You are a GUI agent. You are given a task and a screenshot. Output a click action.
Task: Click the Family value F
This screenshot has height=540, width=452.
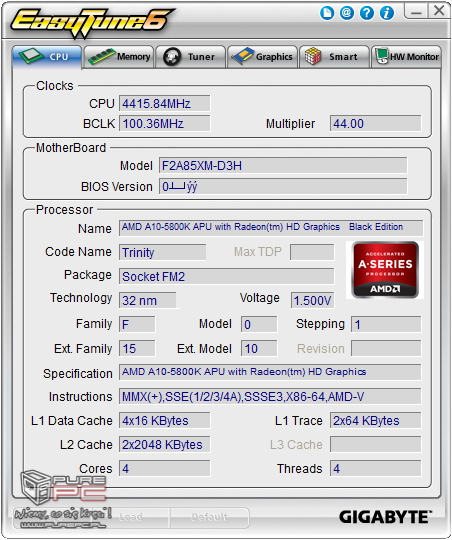point(137,324)
